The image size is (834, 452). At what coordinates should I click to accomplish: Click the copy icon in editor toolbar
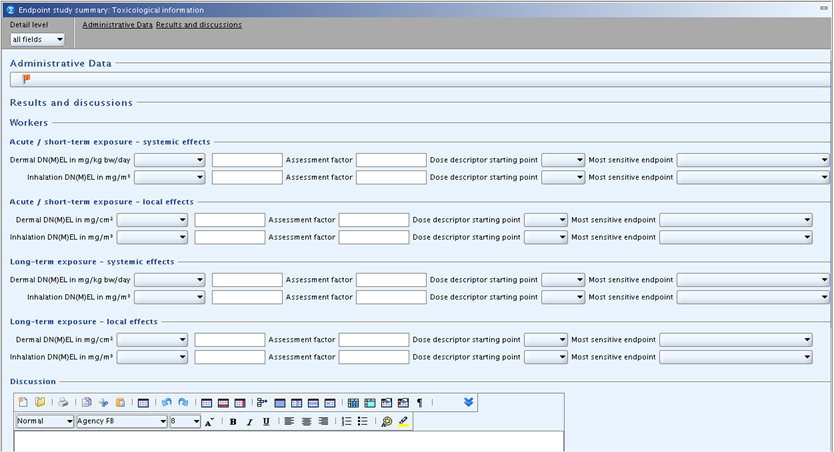point(87,403)
